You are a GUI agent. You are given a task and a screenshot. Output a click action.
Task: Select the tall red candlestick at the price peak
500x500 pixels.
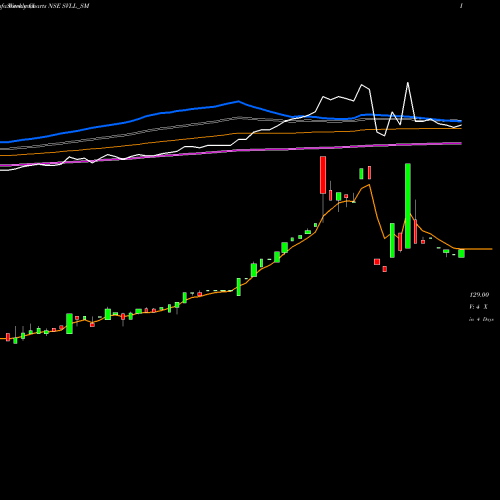tap(323, 175)
